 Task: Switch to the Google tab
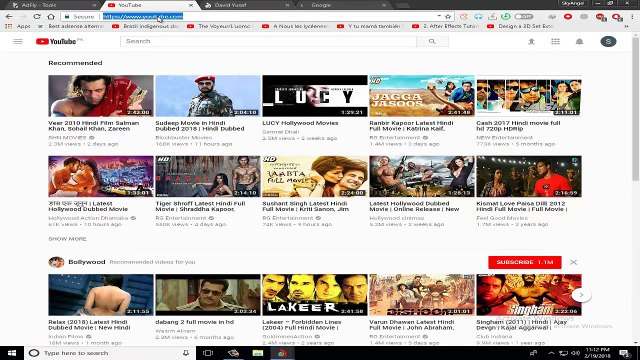(342, 5)
